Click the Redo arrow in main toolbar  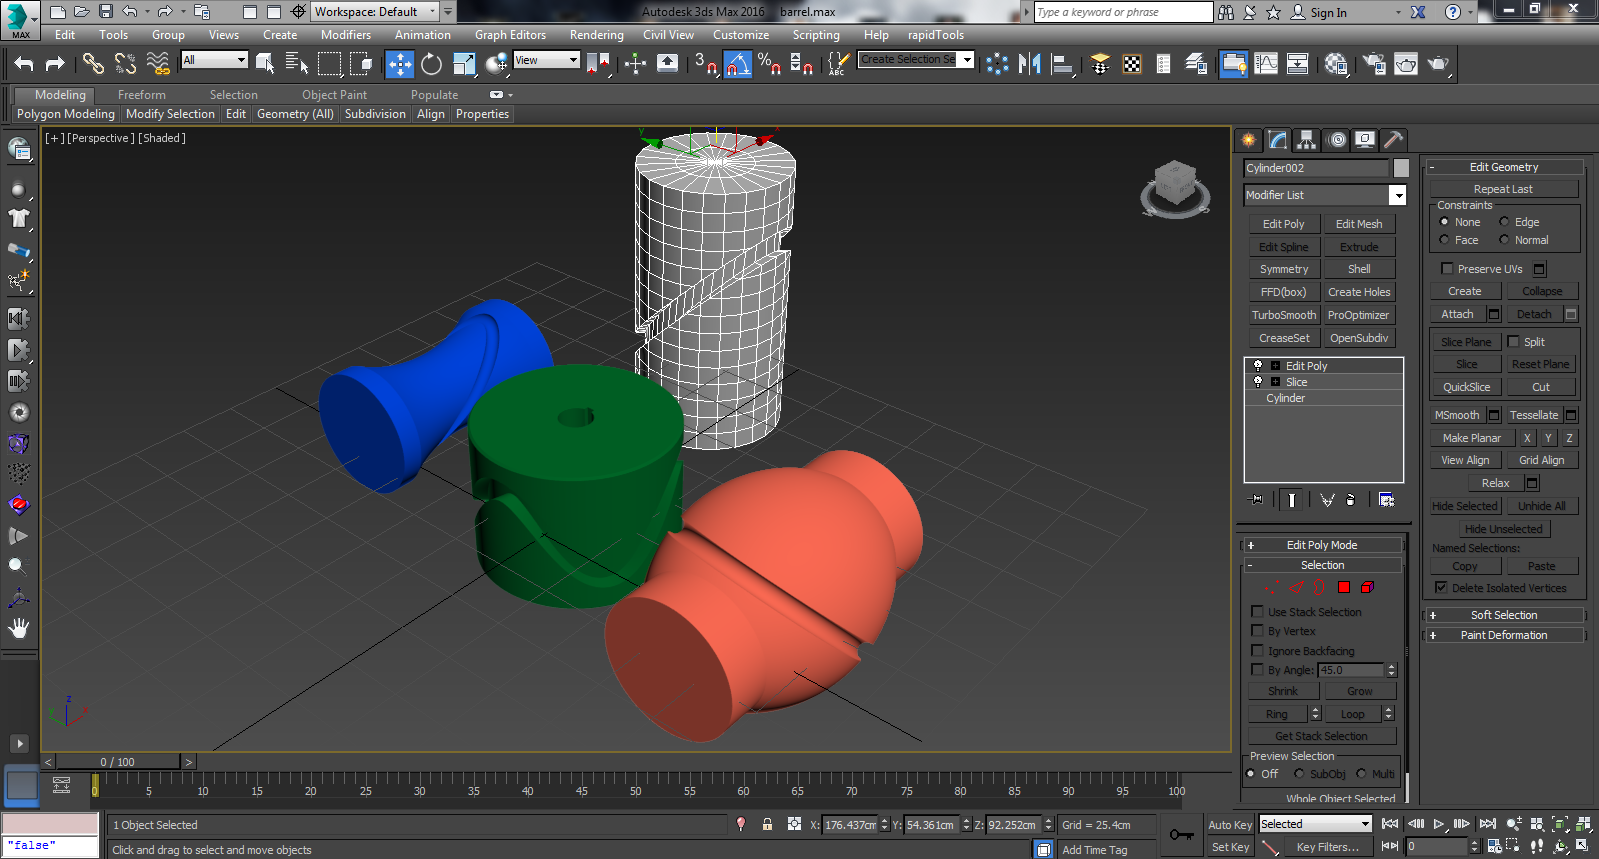tap(55, 64)
